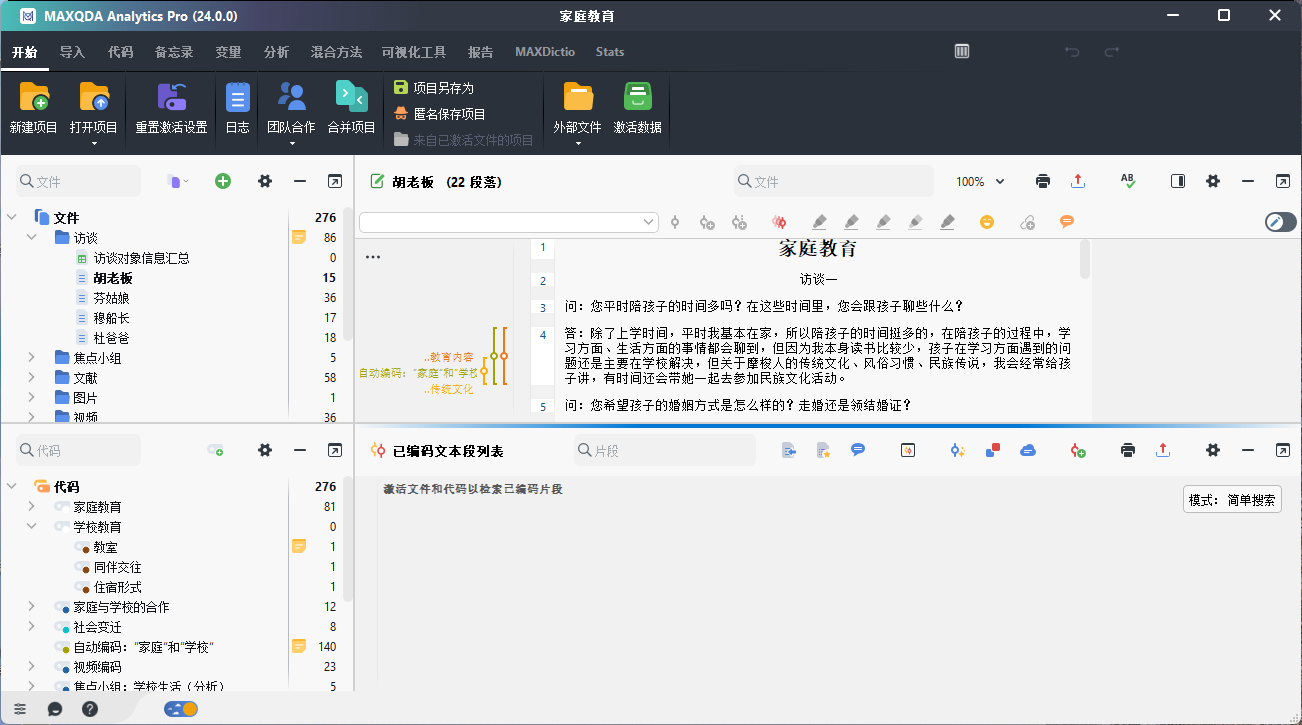Open the 打开项目 dropdown arrow
This screenshot has width=1302, height=725.
tap(94, 143)
